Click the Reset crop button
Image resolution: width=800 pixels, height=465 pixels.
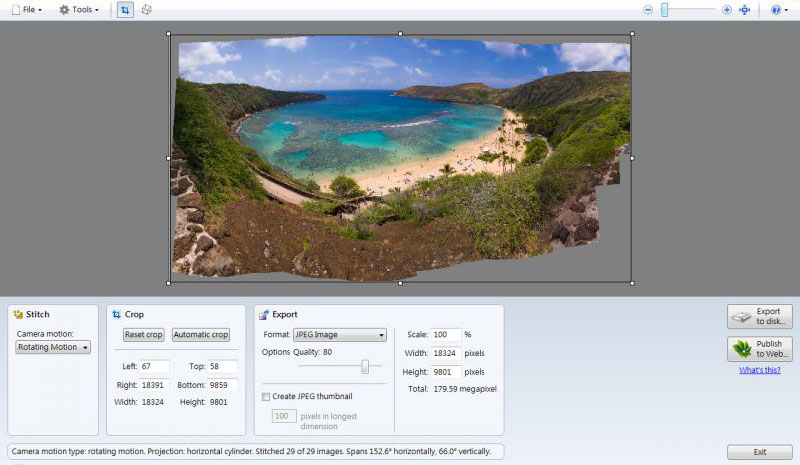point(143,335)
